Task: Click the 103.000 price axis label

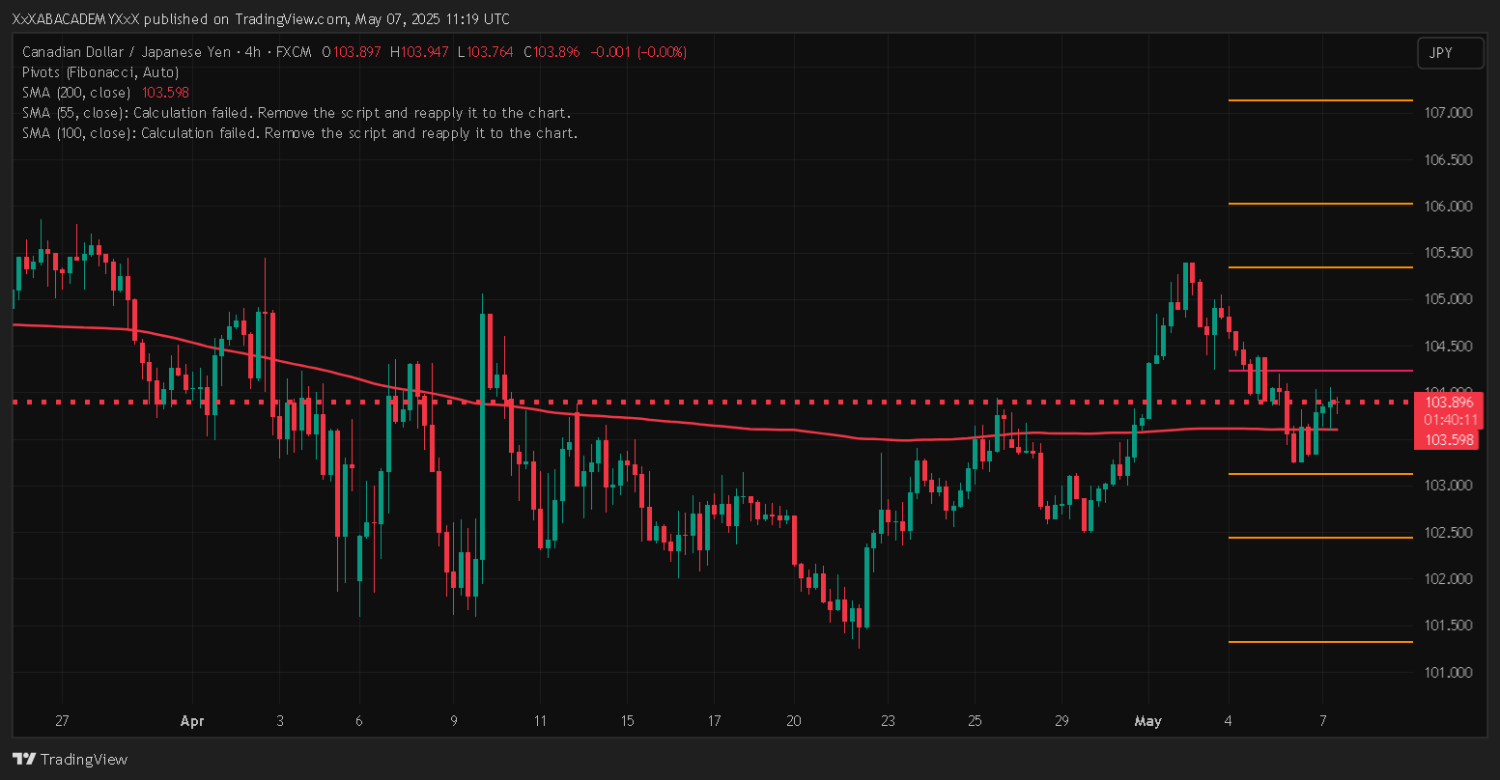Action: click(1446, 486)
